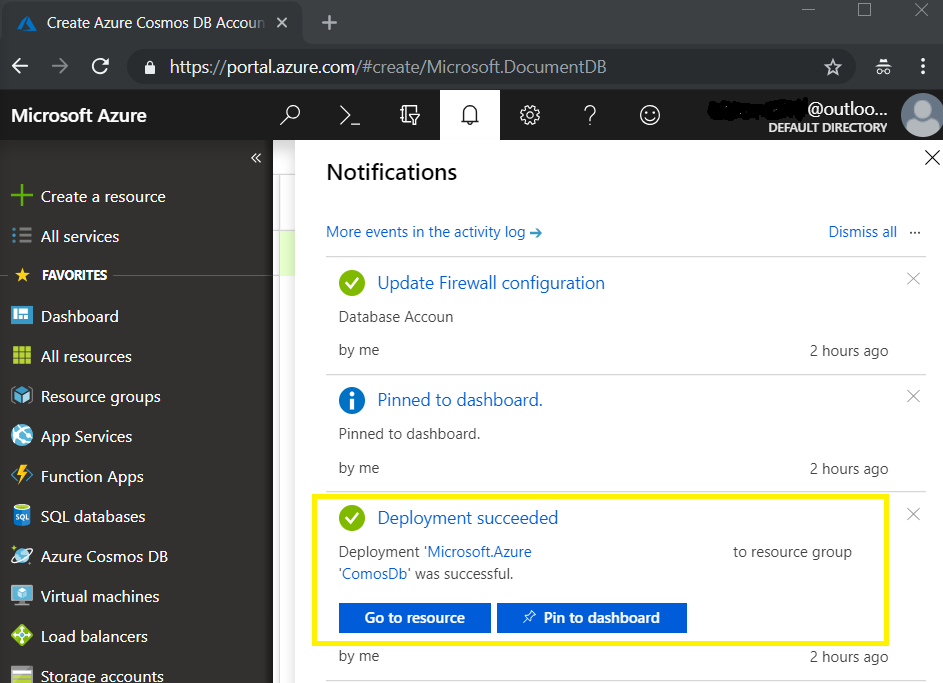Dismiss the Pinned to dashboard notification

pyautogui.click(x=913, y=396)
